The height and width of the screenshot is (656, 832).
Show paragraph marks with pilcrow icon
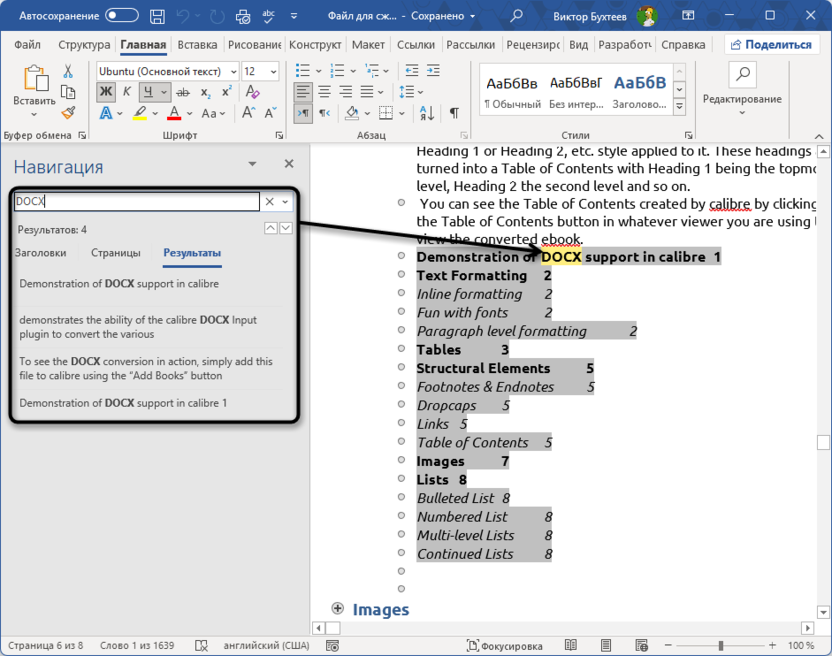454,114
